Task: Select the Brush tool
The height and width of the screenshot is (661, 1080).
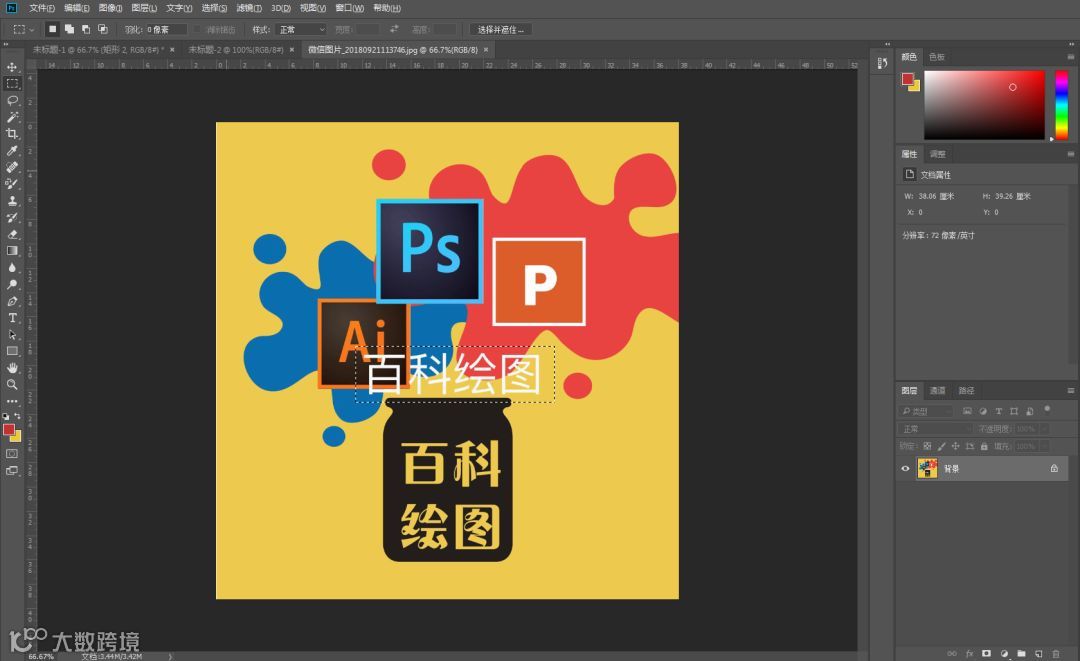Action: (12, 184)
